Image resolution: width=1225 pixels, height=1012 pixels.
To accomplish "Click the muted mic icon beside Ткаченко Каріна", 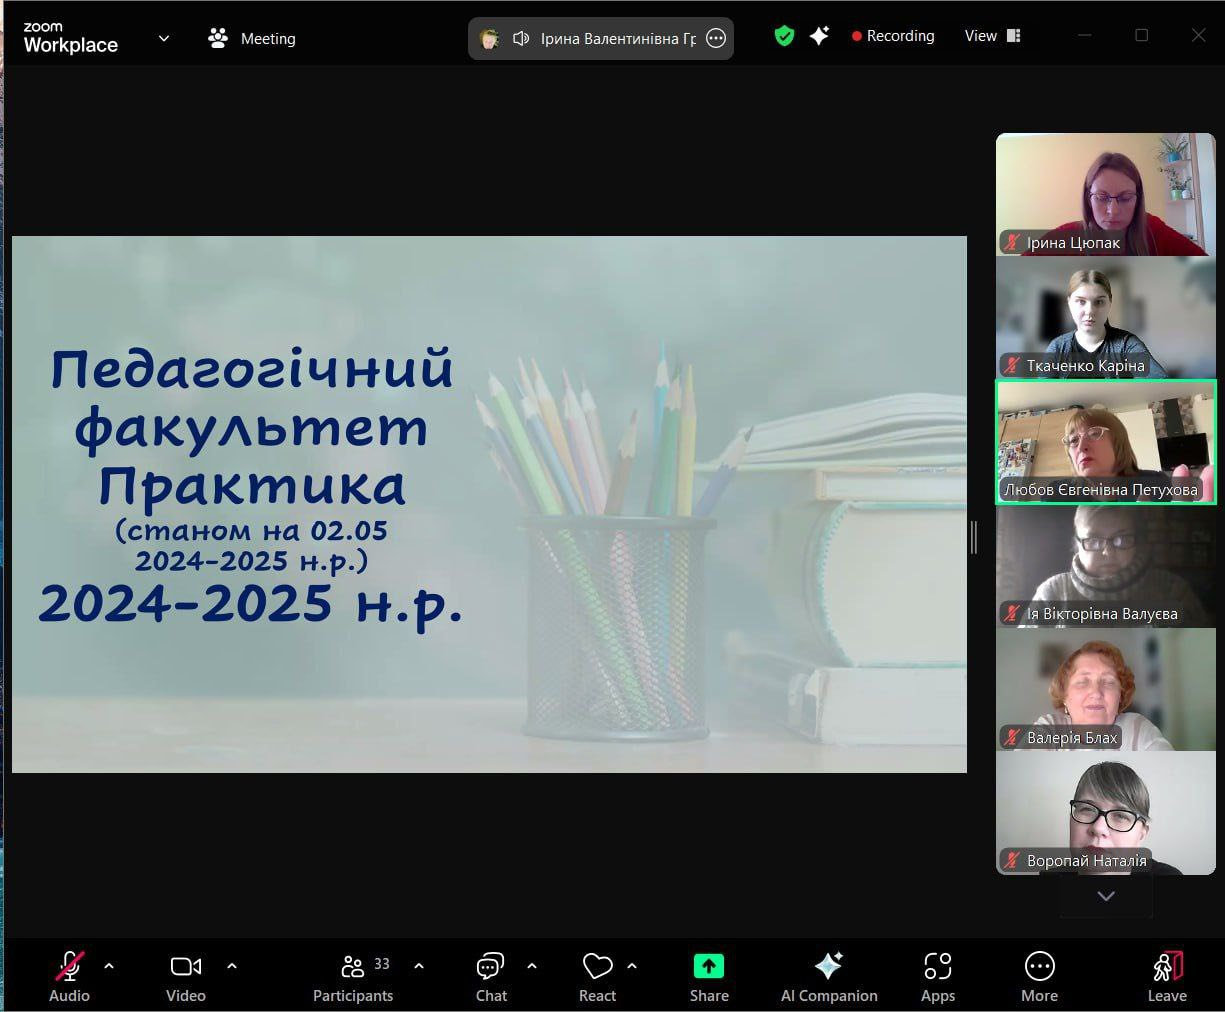I will coord(1012,365).
